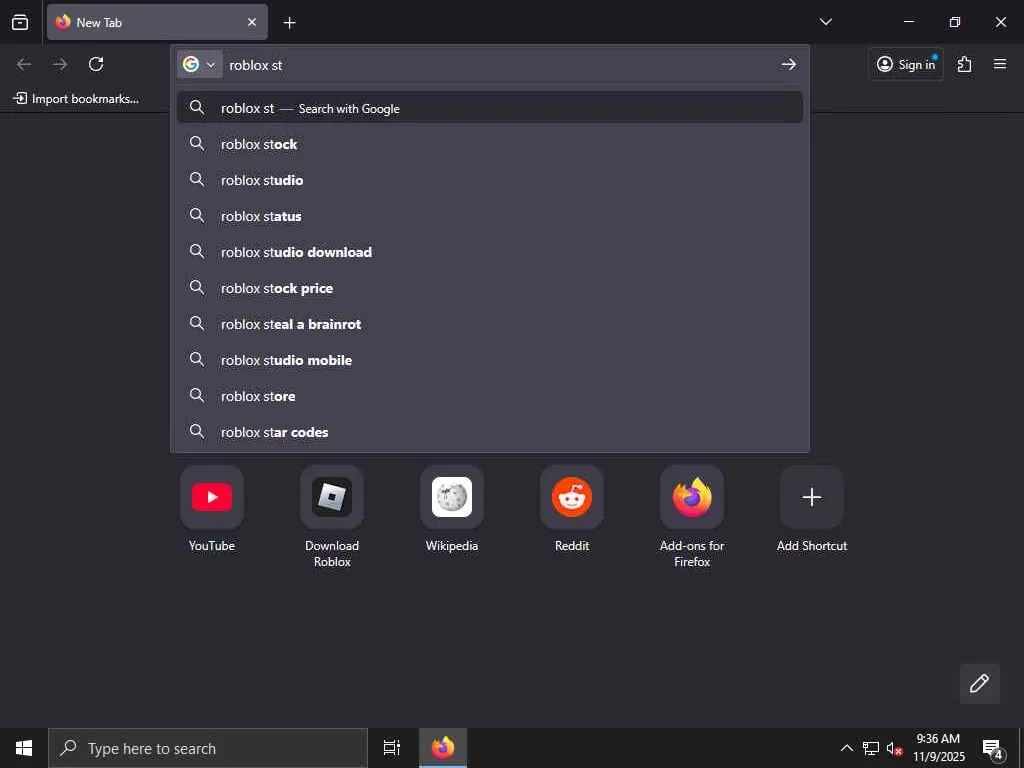Click the magnifier icon beside 'roblox status'

(x=197, y=215)
